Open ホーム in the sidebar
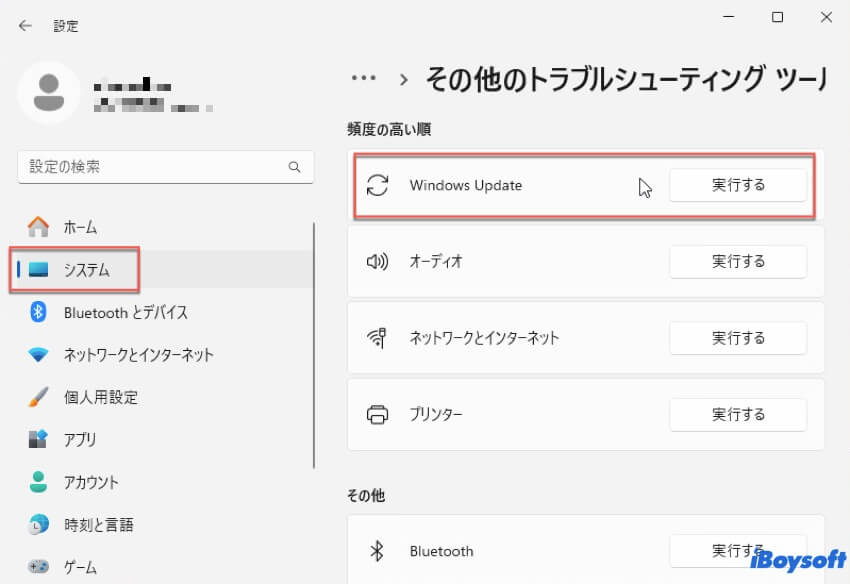 [80, 227]
